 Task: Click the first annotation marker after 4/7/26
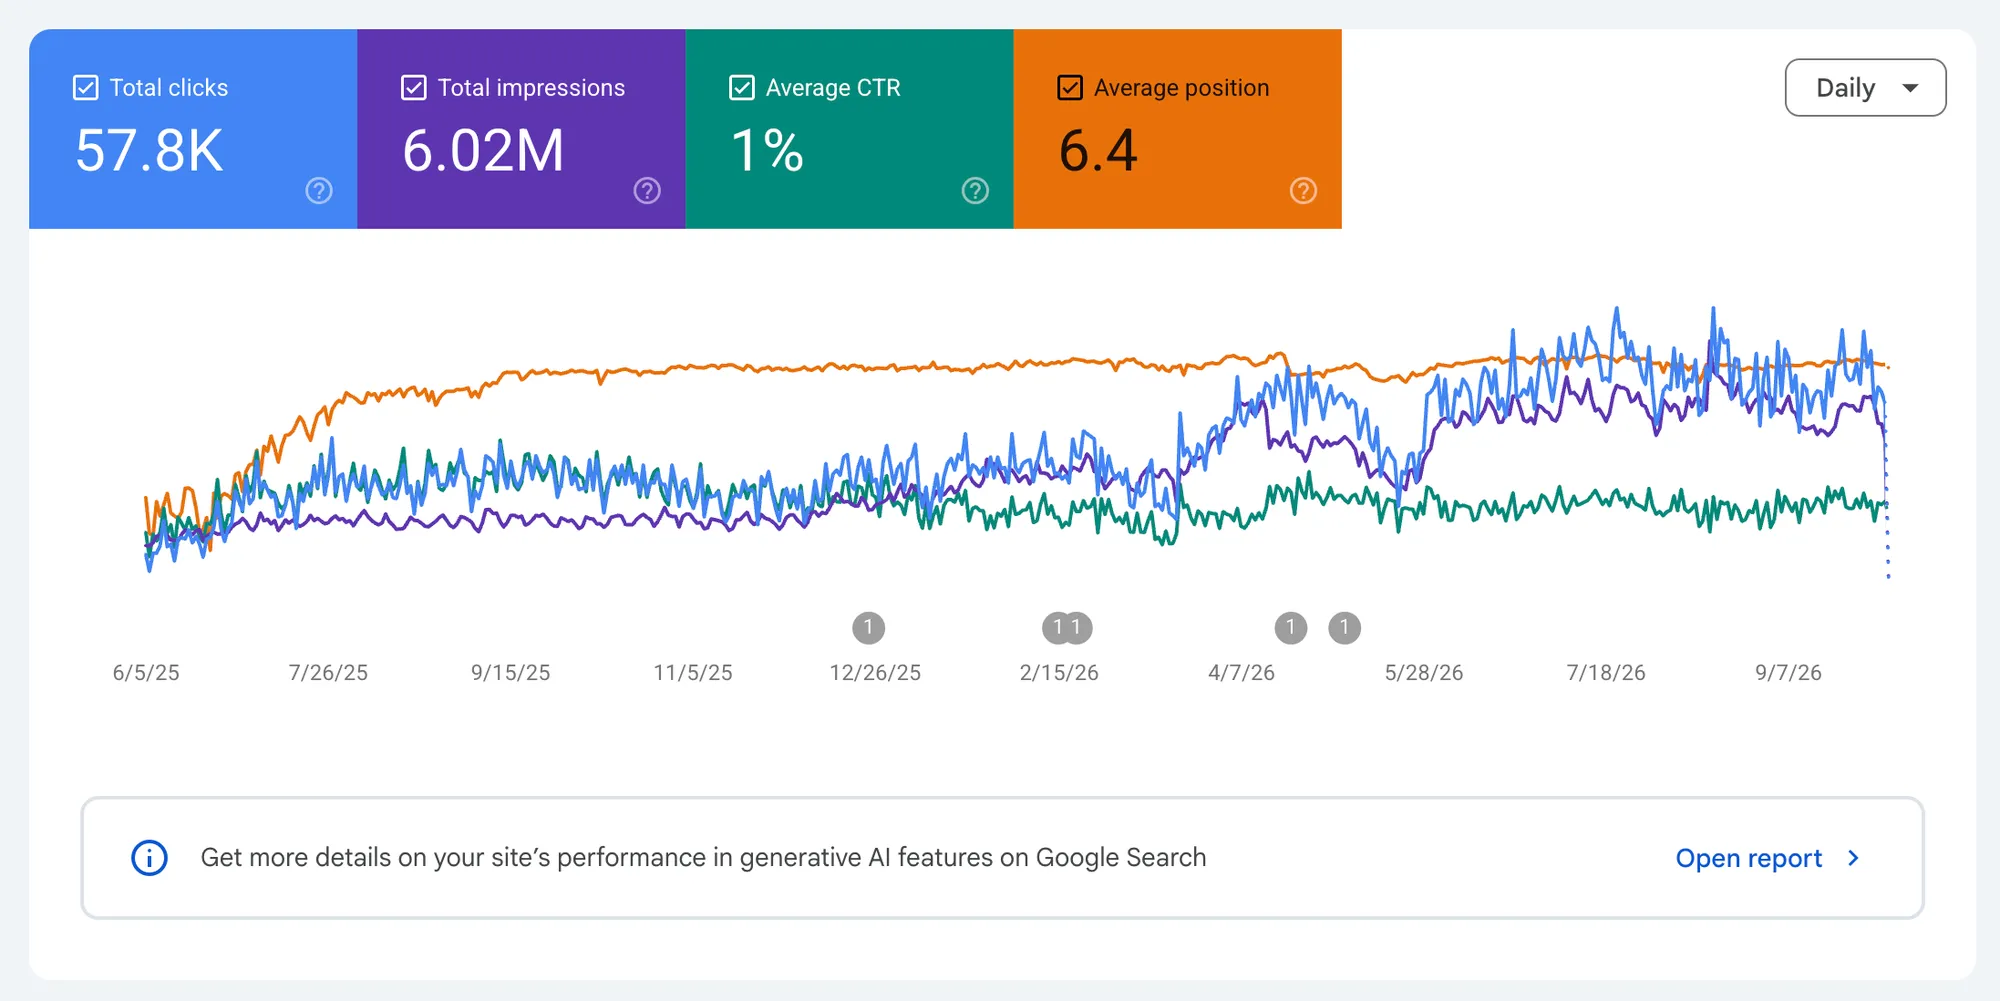tap(1291, 628)
